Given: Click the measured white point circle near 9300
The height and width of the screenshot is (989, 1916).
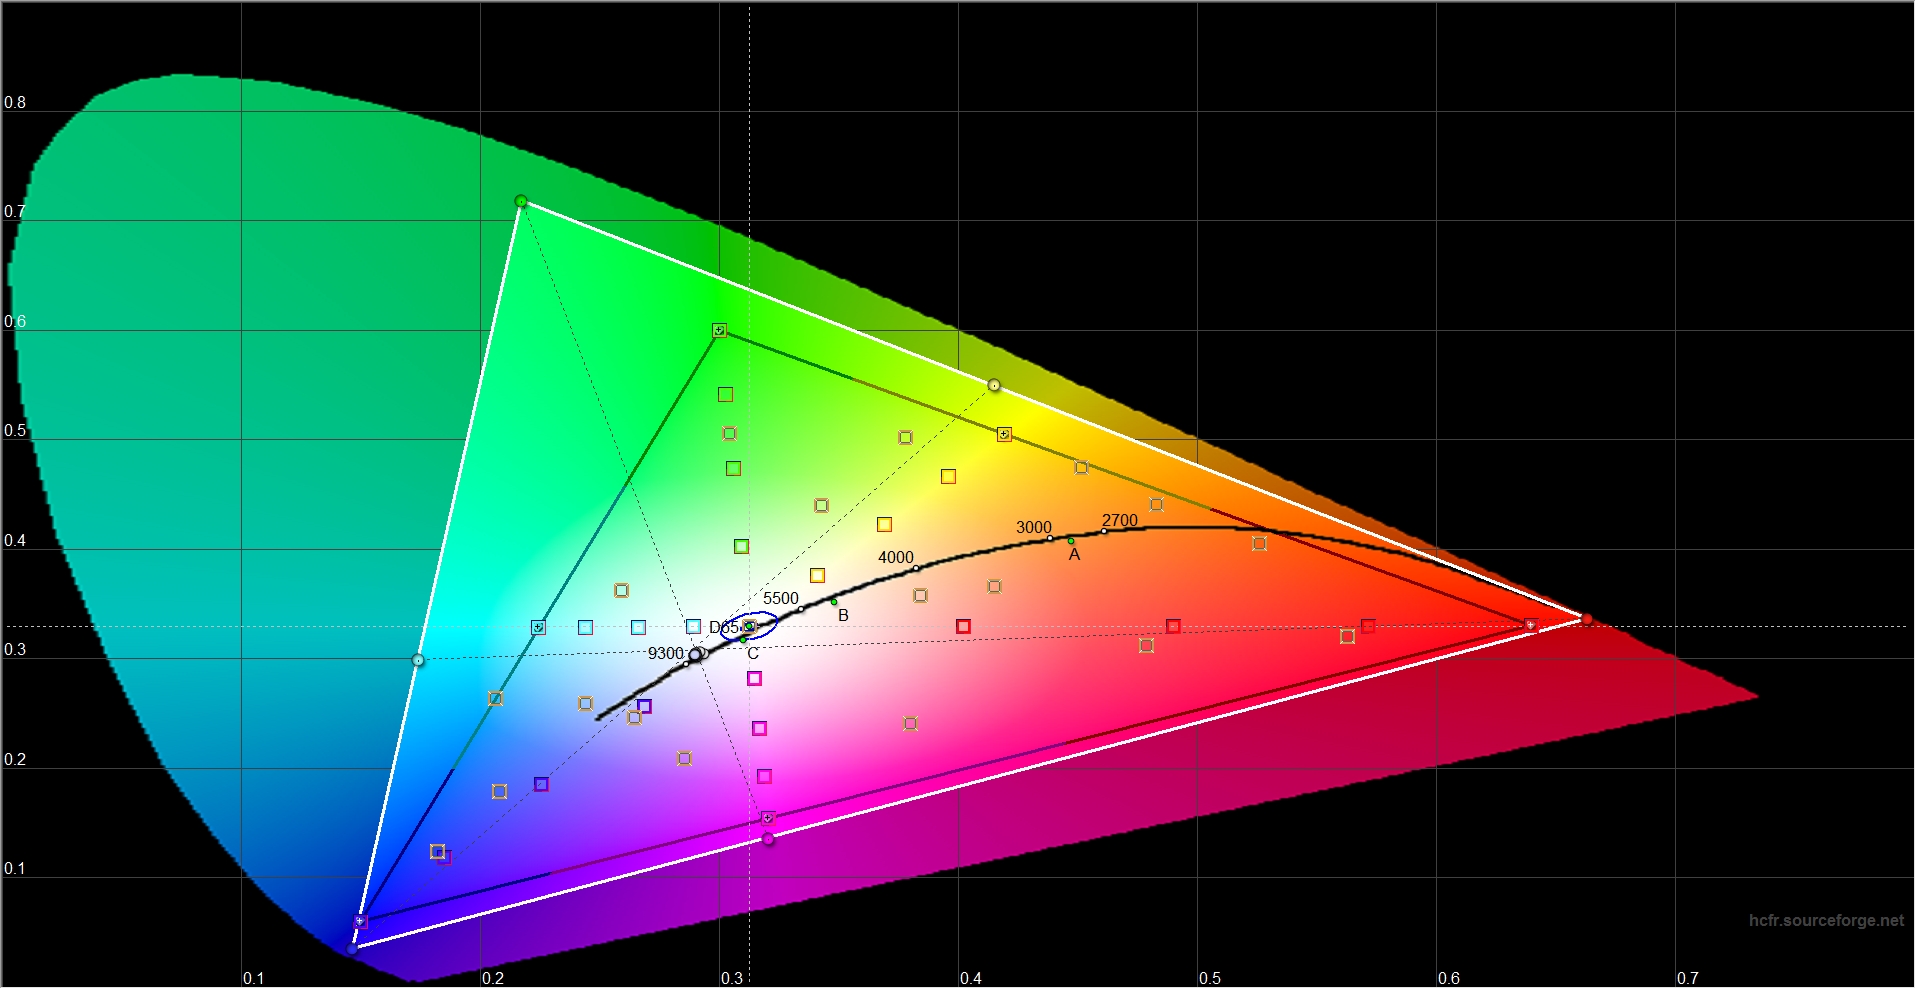Looking at the screenshot, I should click(x=695, y=655).
